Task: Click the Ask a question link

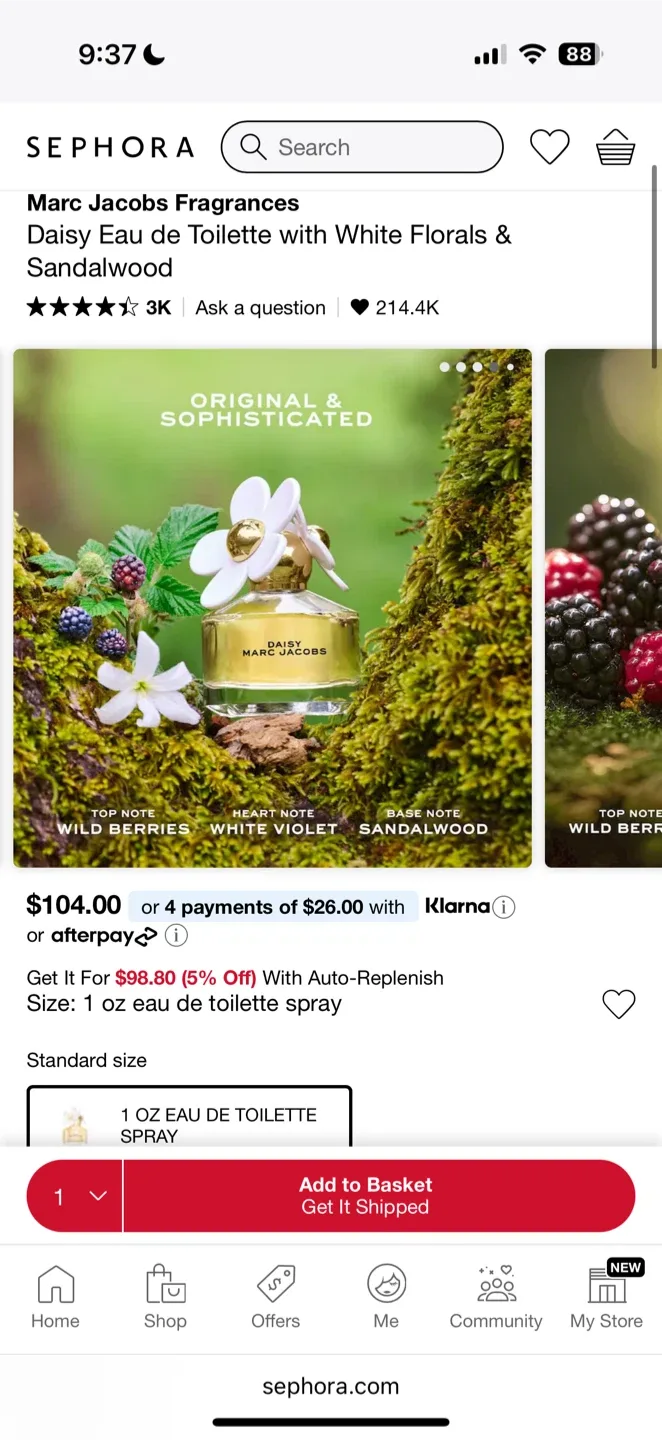Action: pyautogui.click(x=260, y=308)
